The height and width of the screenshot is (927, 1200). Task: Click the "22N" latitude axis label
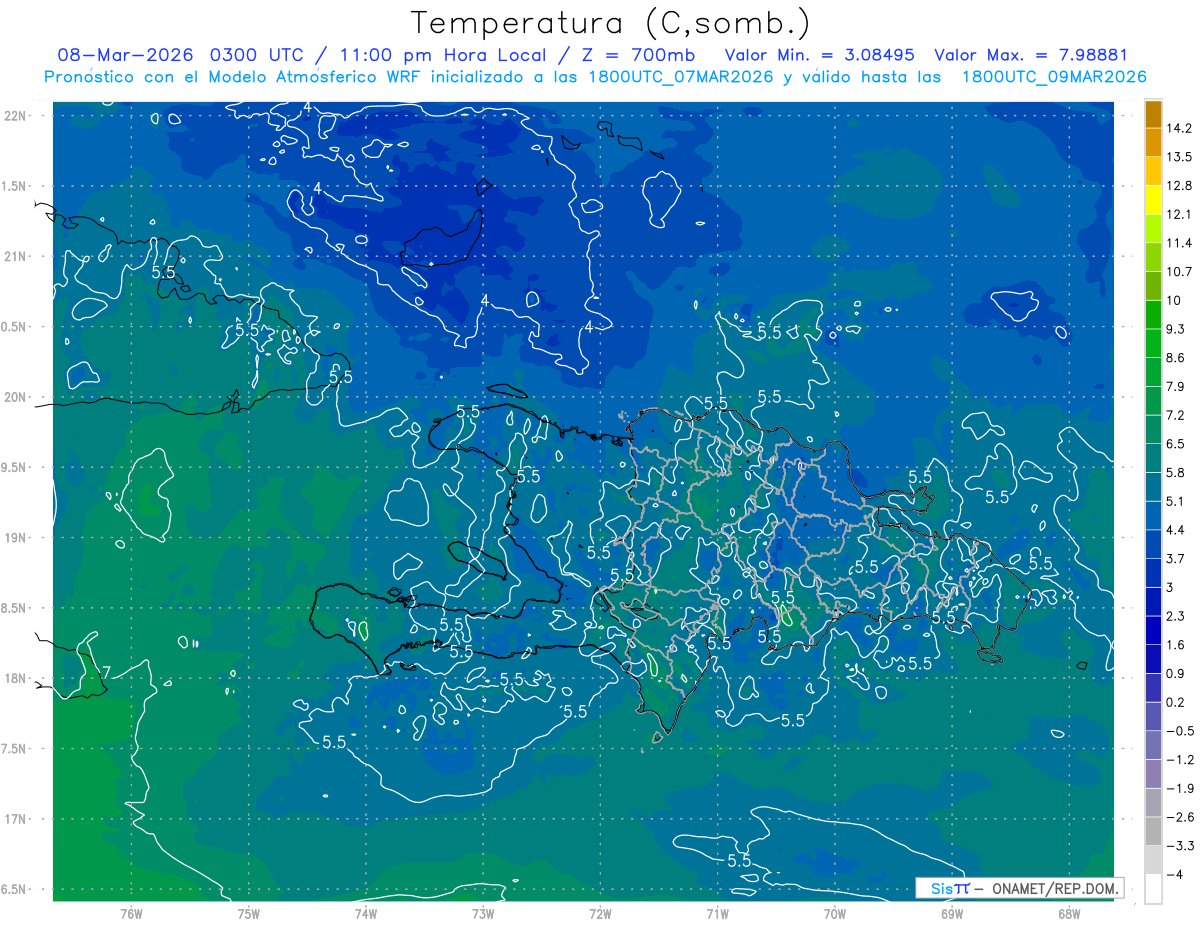16,116
